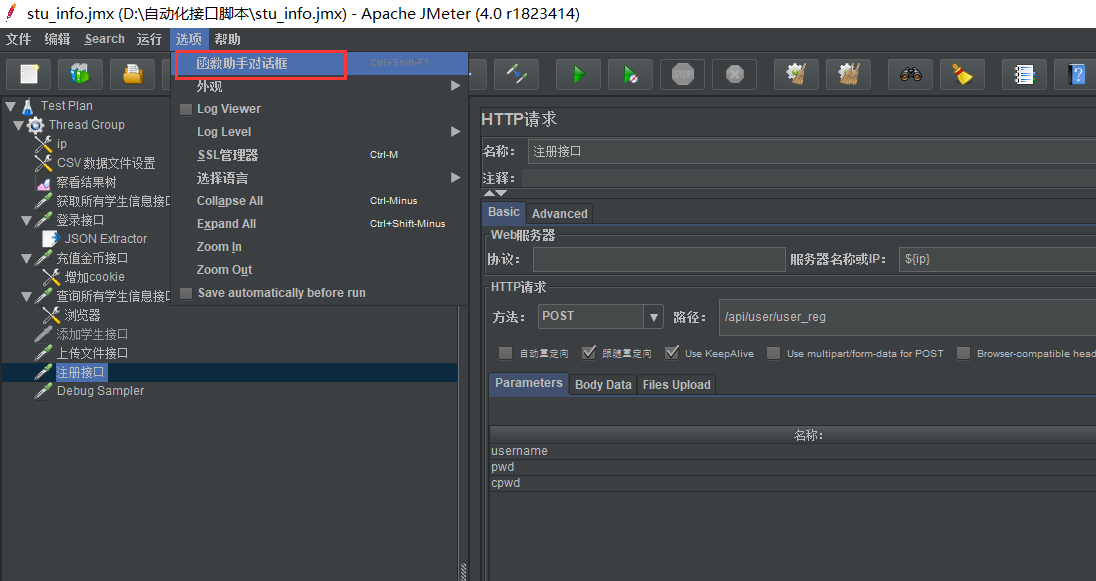Viewport: 1096px width, 581px height.
Task: Click Zoom Out menu entry
Action: pyautogui.click(x=319, y=270)
